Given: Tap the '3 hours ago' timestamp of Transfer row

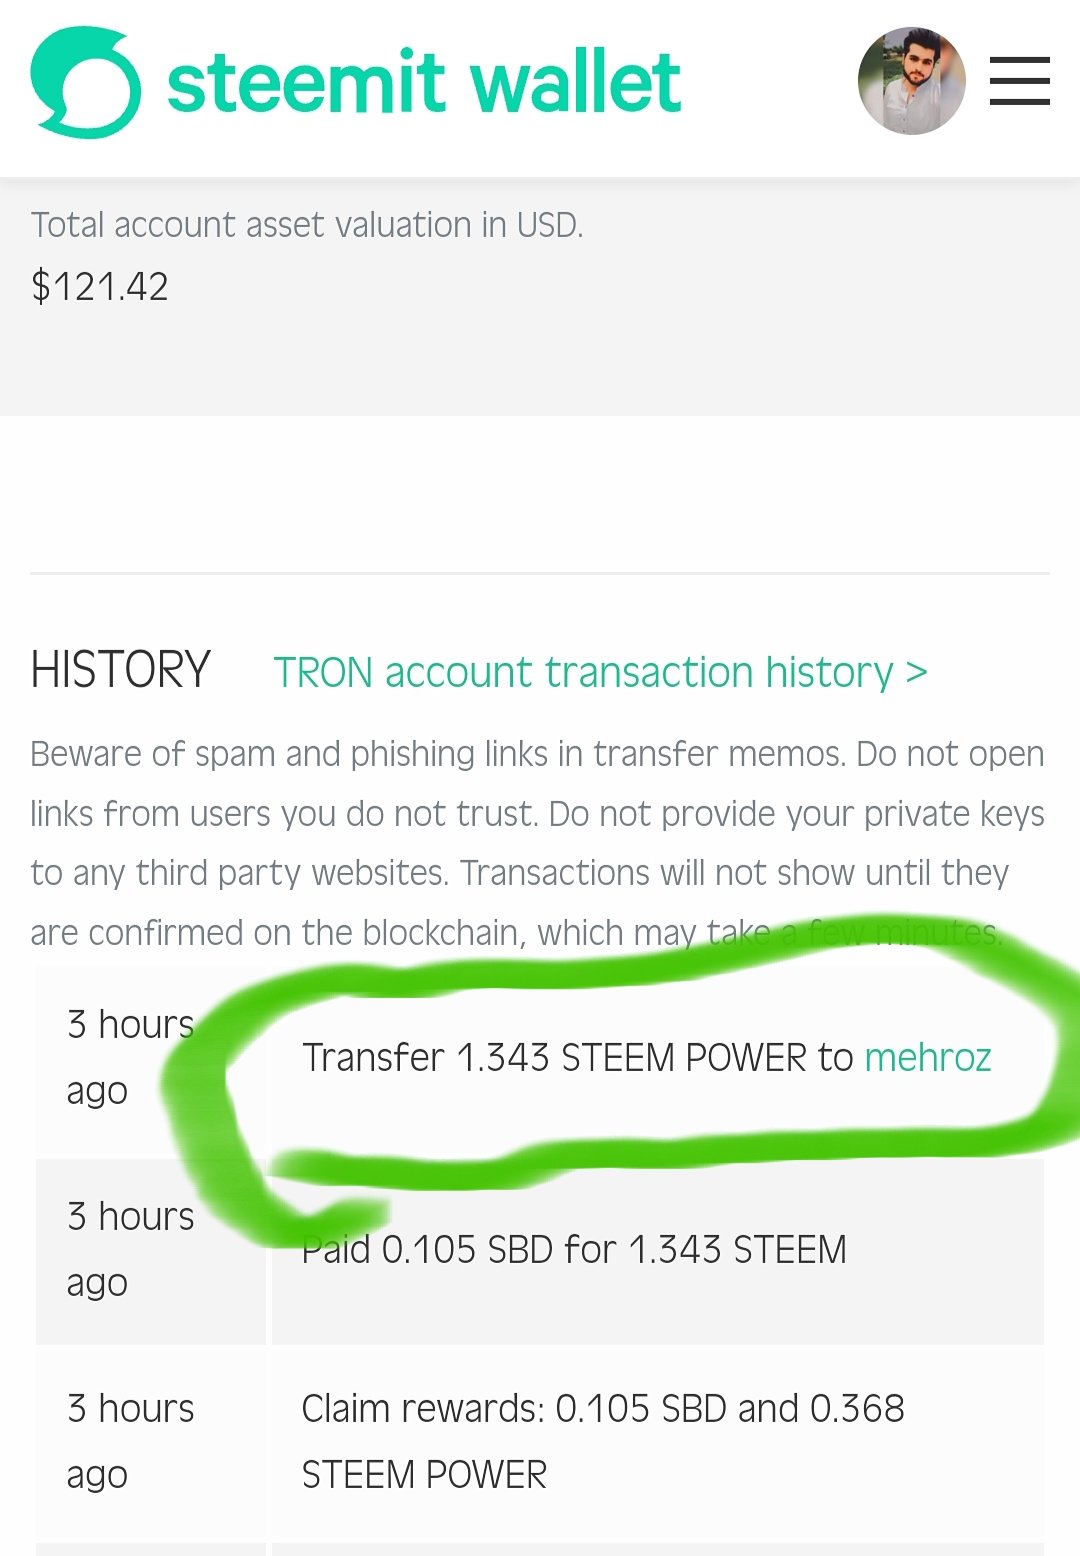Looking at the screenshot, I should 130,1057.
